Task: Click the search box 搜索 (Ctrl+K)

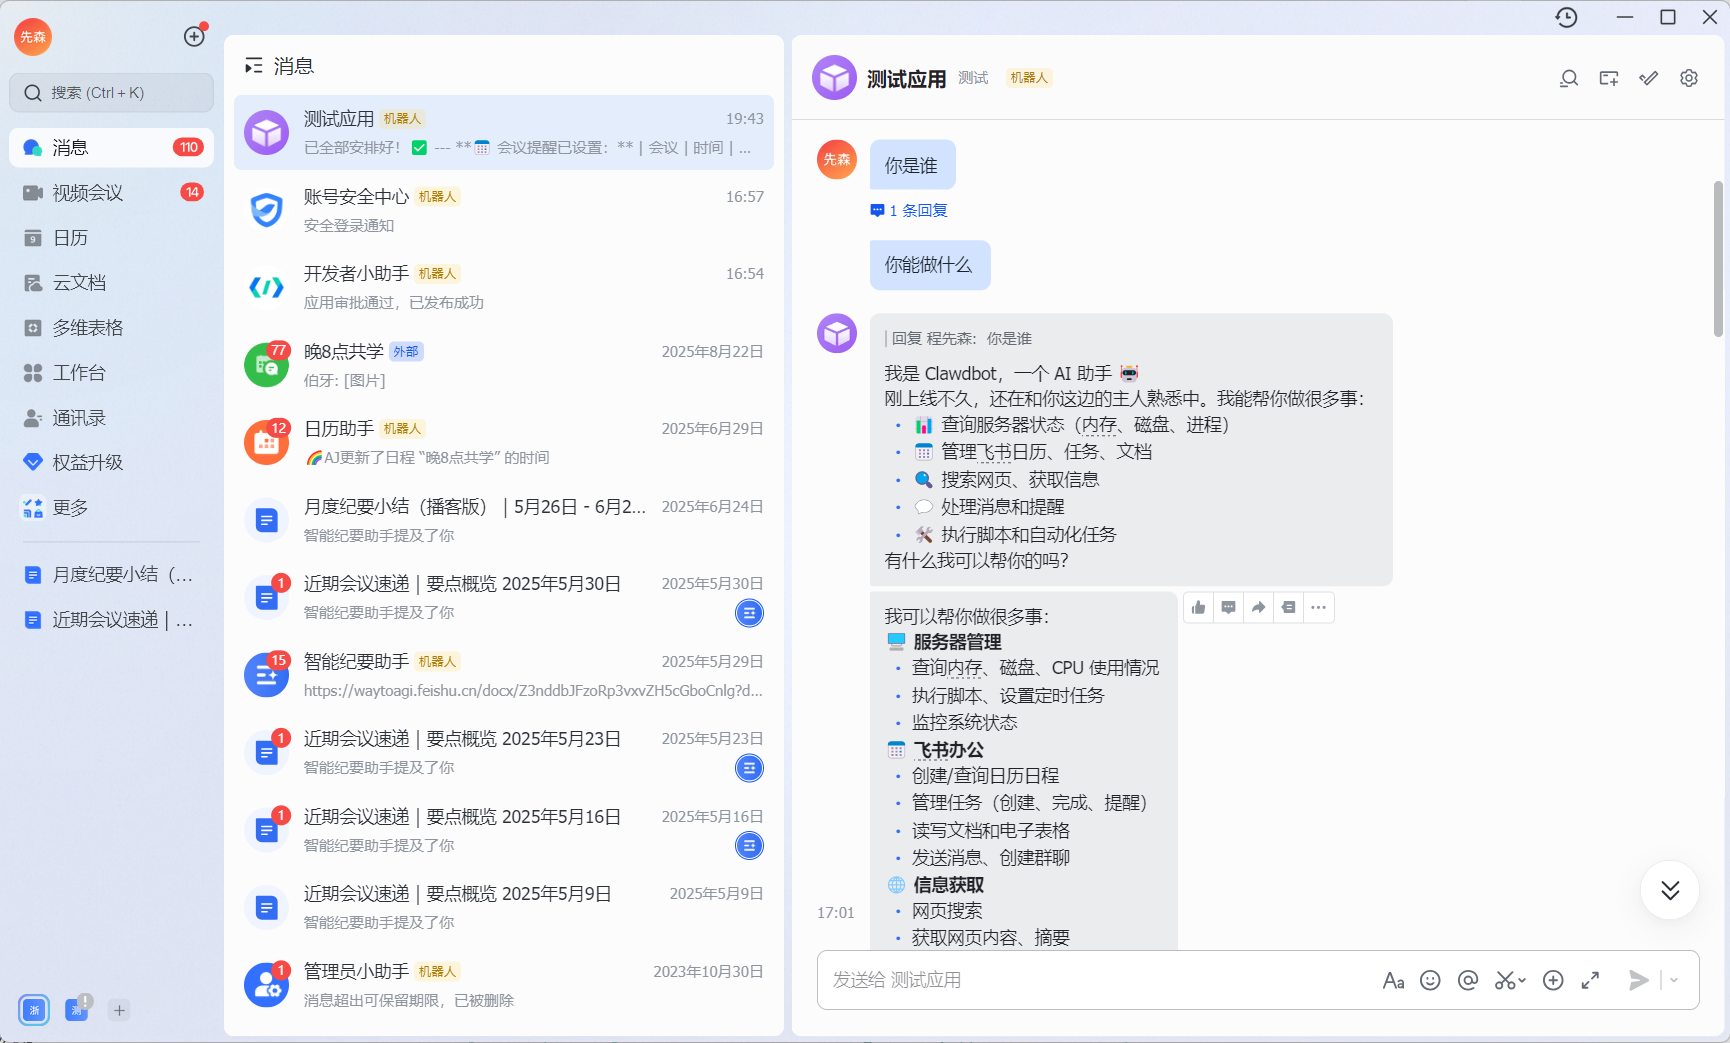Action: pyautogui.click(x=111, y=93)
